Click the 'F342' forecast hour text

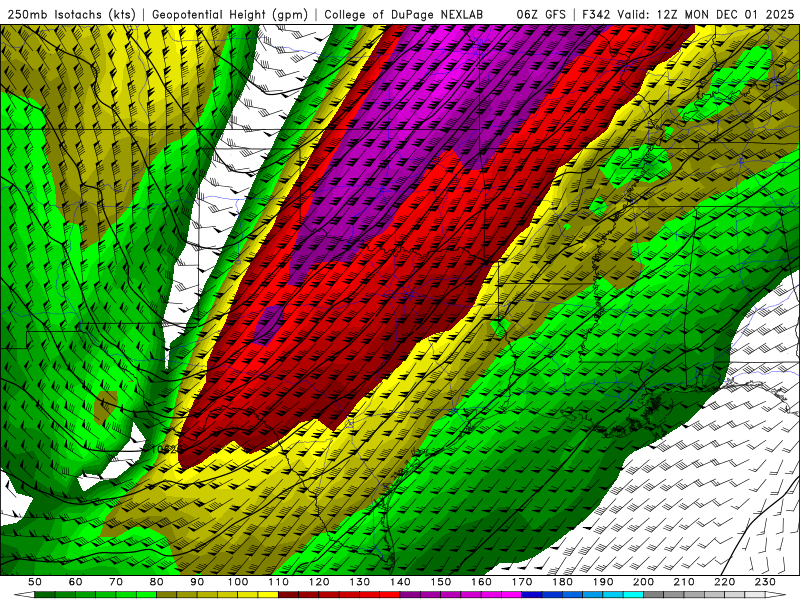[596, 15]
